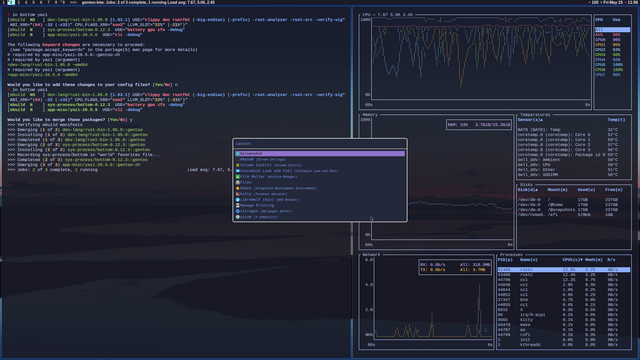This screenshot has height=360, width=640.
Task: Select the /@home mount disk row
Action: point(573,204)
